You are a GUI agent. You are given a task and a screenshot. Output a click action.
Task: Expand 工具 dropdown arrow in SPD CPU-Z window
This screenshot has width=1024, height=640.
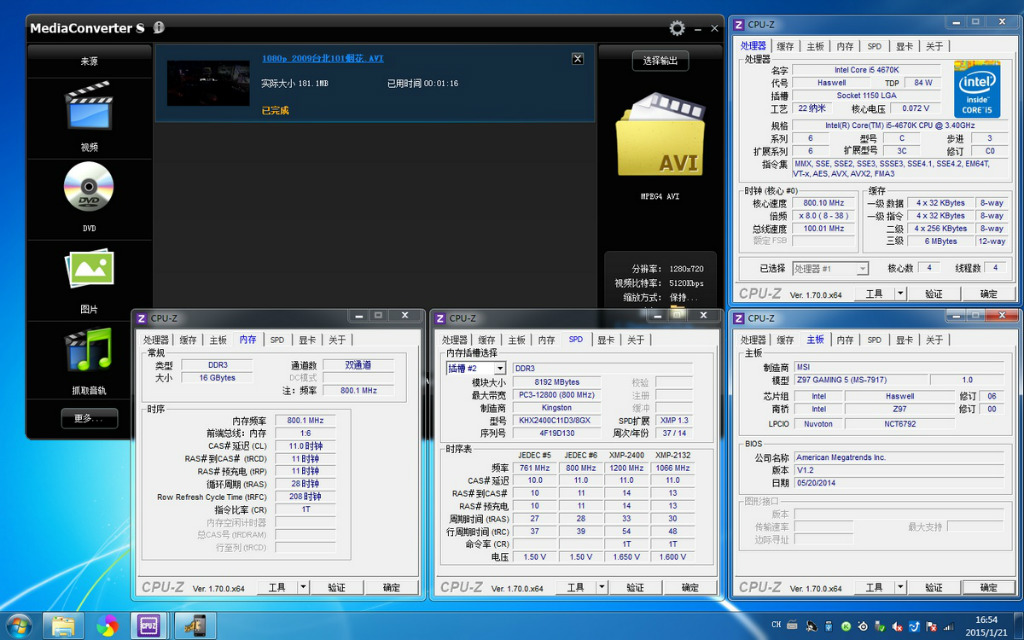pyautogui.click(x=601, y=587)
